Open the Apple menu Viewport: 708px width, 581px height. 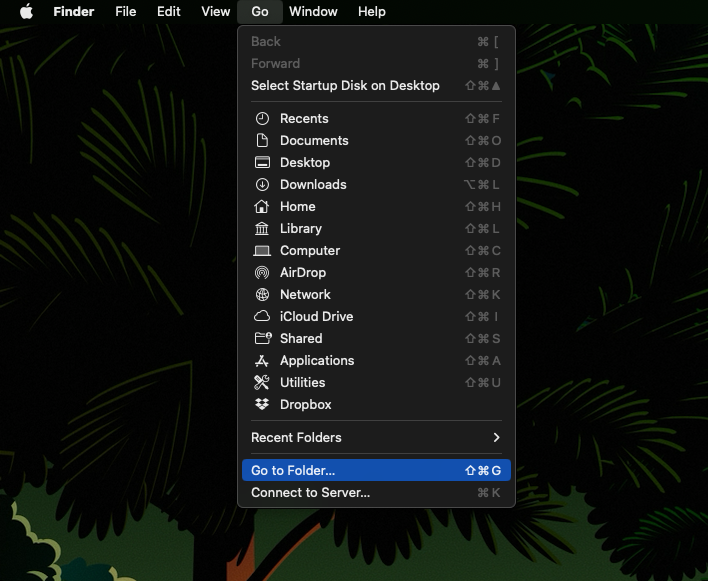pyautogui.click(x=26, y=12)
